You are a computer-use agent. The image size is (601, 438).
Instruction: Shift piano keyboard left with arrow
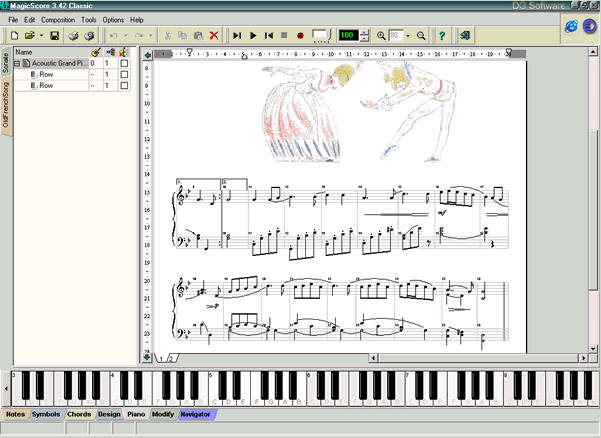pyautogui.click(x=6, y=388)
